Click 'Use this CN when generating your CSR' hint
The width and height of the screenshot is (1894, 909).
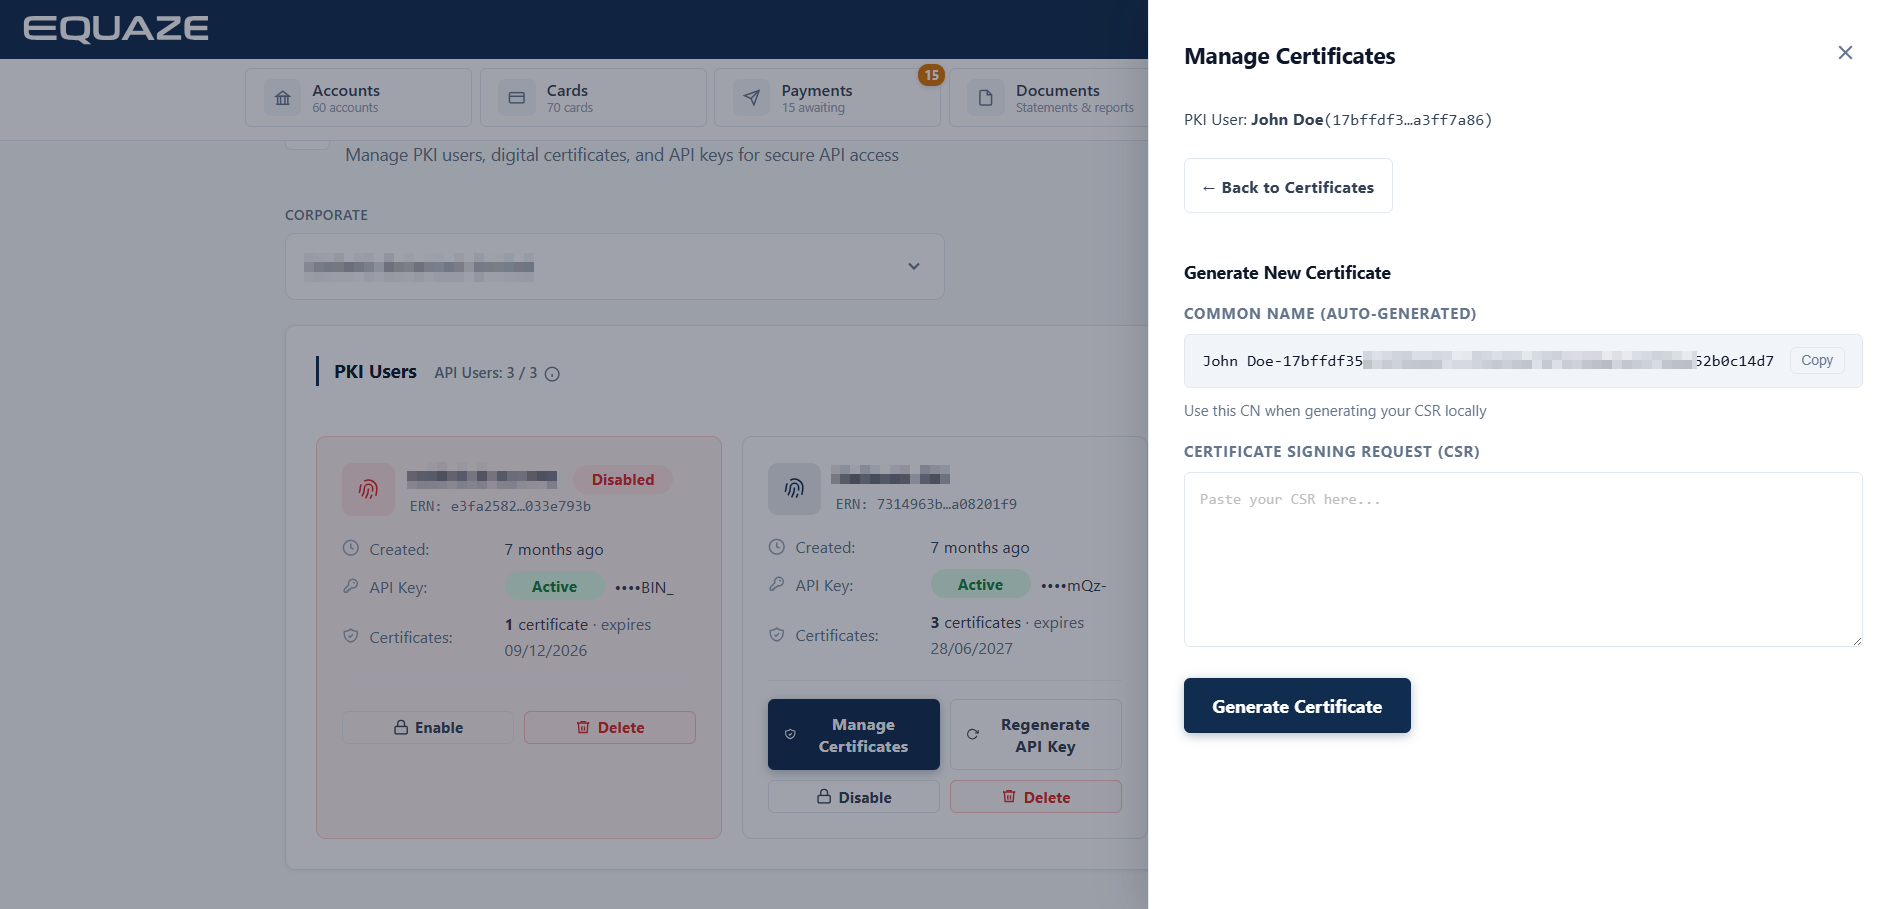1335,411
